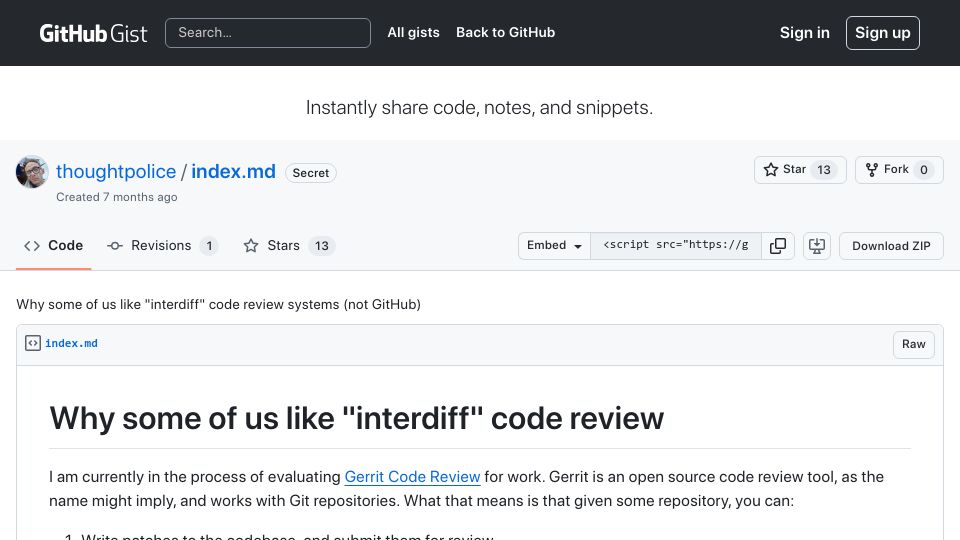
Task: Click the 'Why some of us like "interdiff" code review' heading
Action: click(356, 419)
